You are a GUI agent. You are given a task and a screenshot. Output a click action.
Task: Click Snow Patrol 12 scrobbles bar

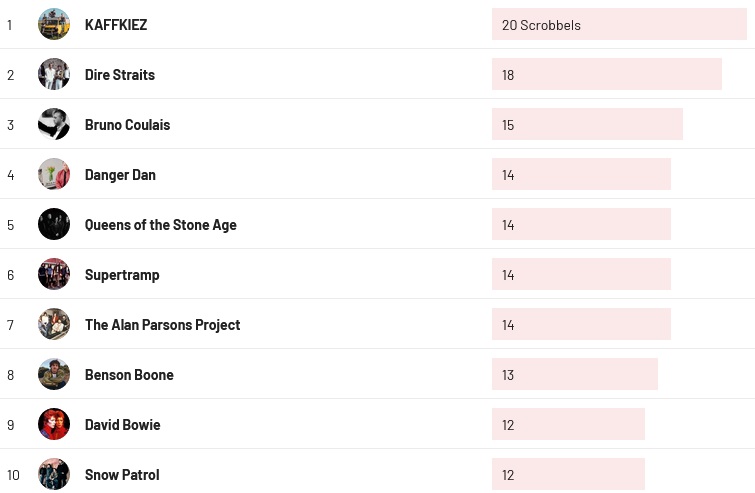point(568,475)
